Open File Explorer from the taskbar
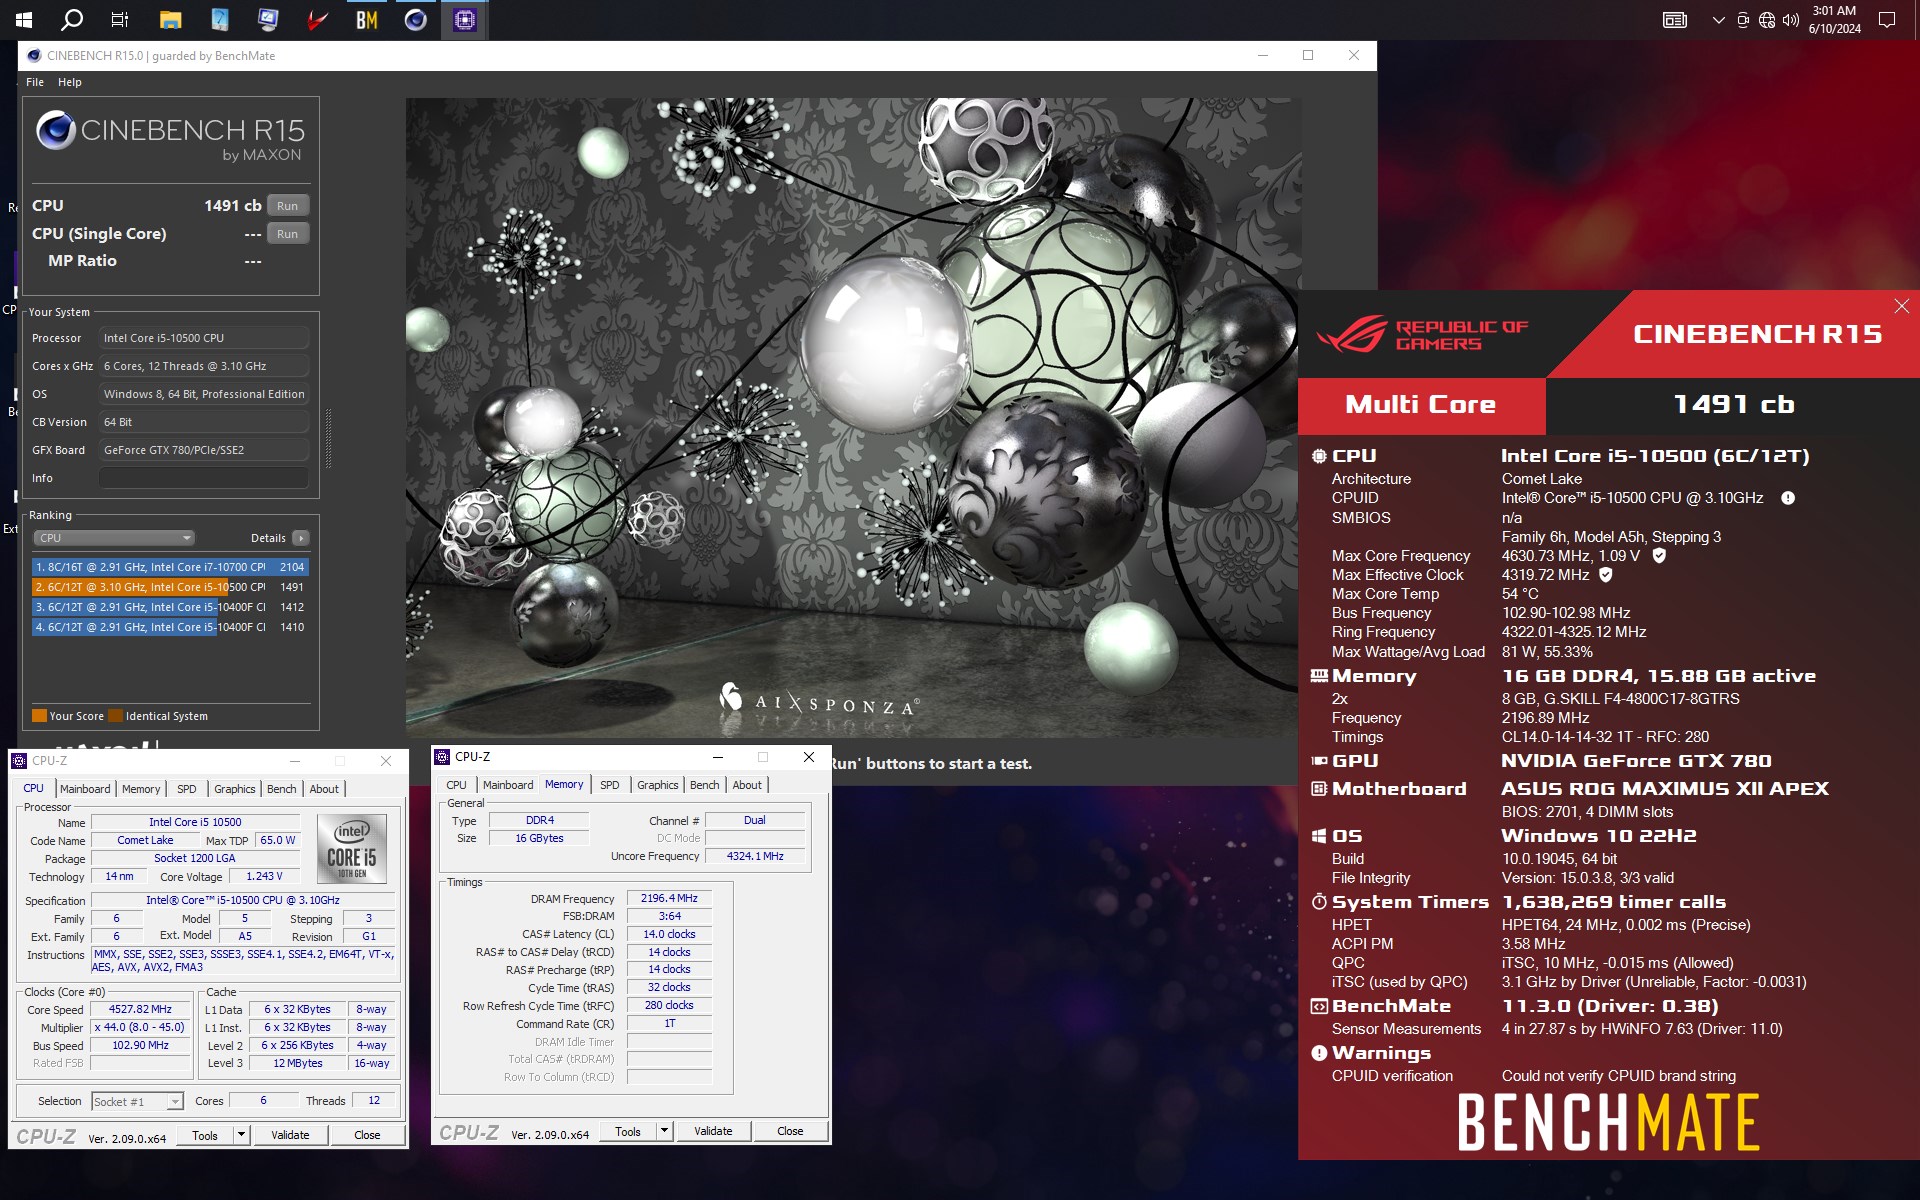Screen dimensions: 1920x1200 [x=171, y=19]
